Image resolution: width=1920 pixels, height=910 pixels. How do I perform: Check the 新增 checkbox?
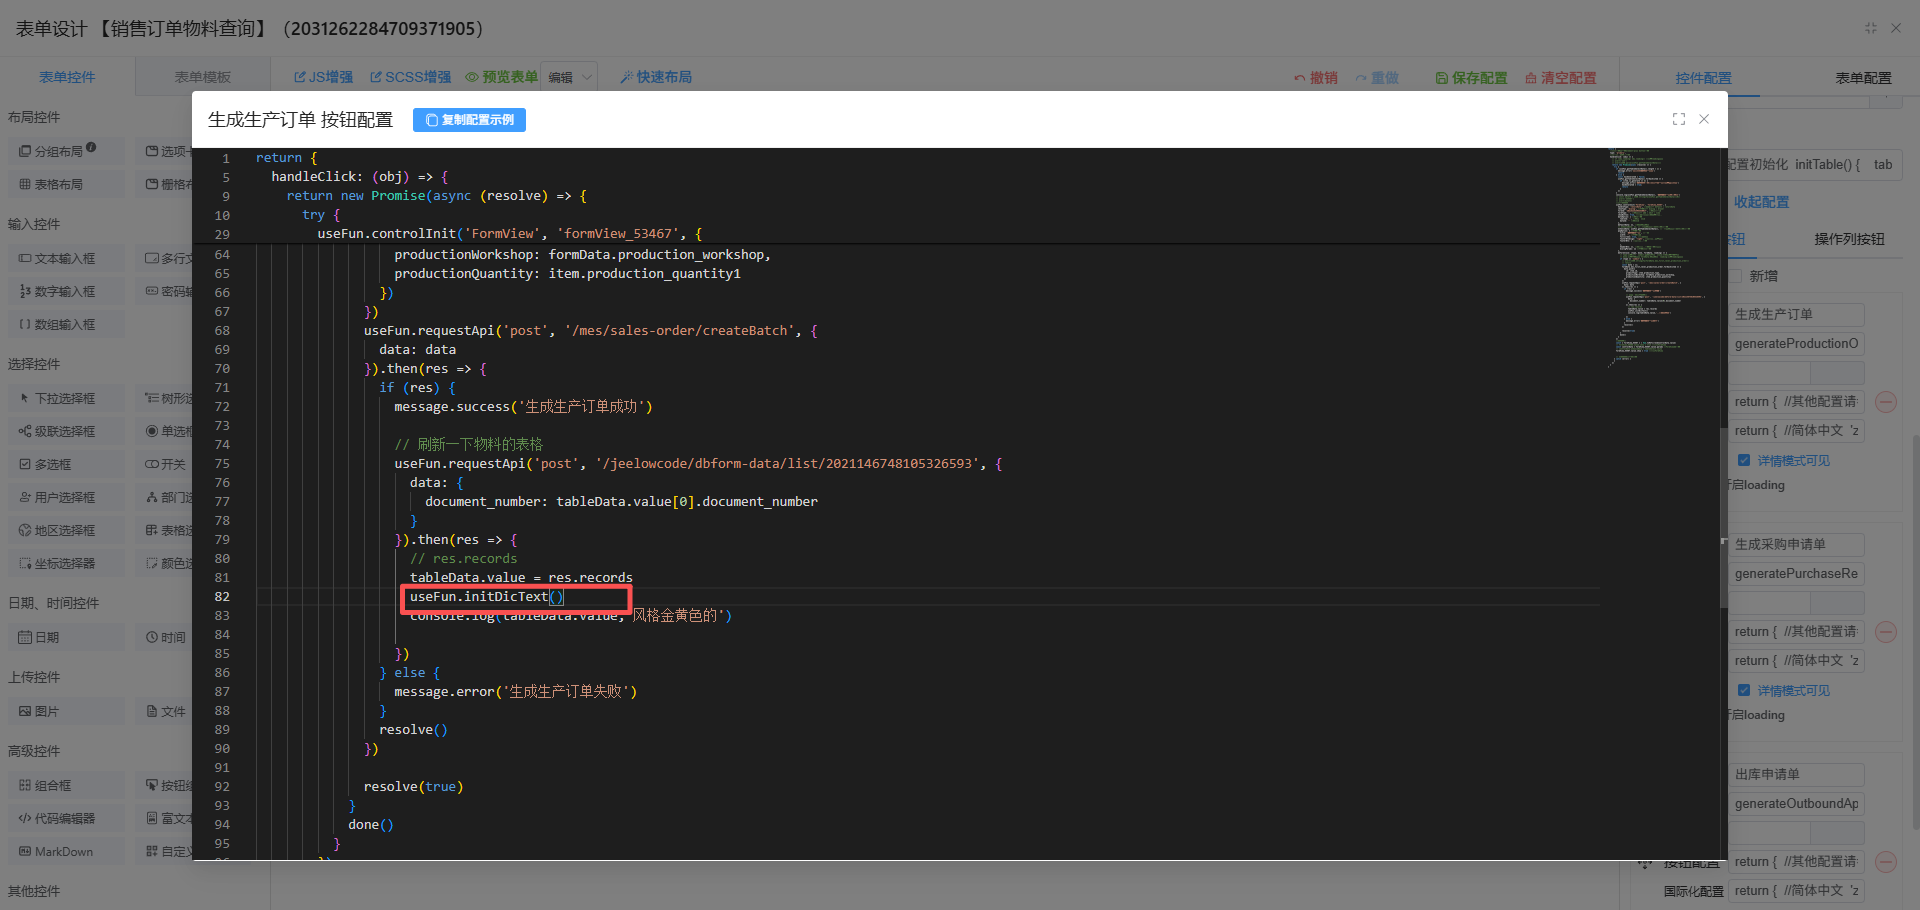tap(1736, 276)
